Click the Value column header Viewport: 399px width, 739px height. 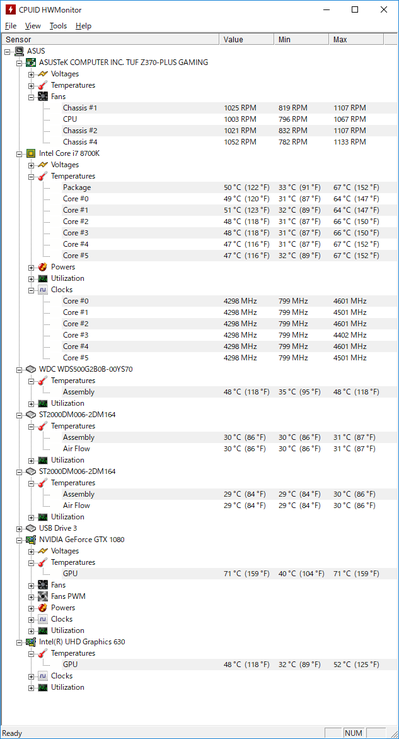(x=246, y=40)
